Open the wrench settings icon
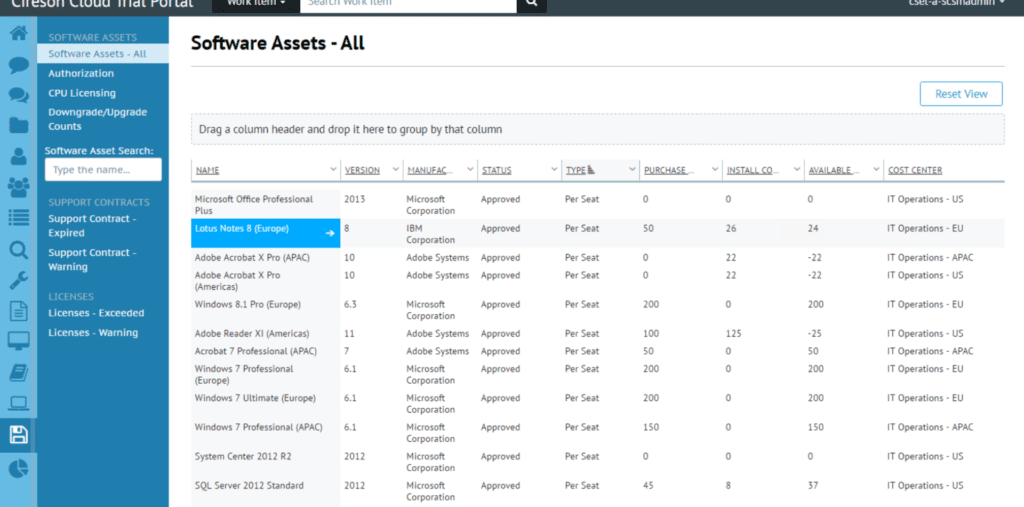Screen dimensions: 1024x507 pyautogui.click(x=18, y=281)
